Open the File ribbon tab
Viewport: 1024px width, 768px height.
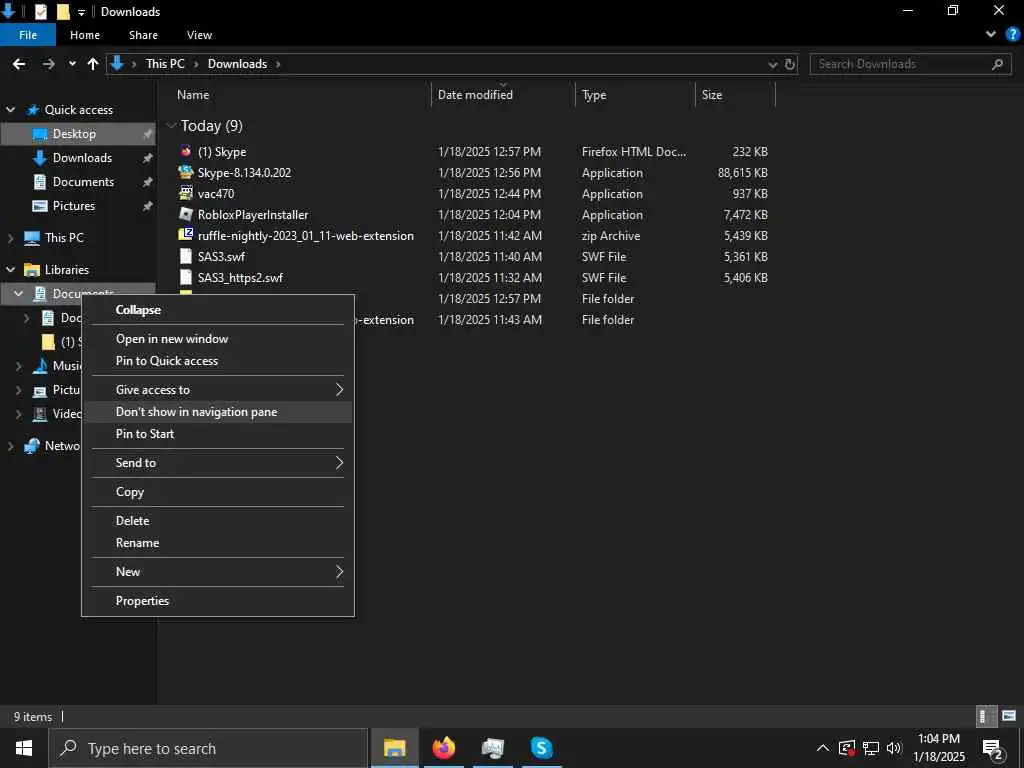pos(28,35)
